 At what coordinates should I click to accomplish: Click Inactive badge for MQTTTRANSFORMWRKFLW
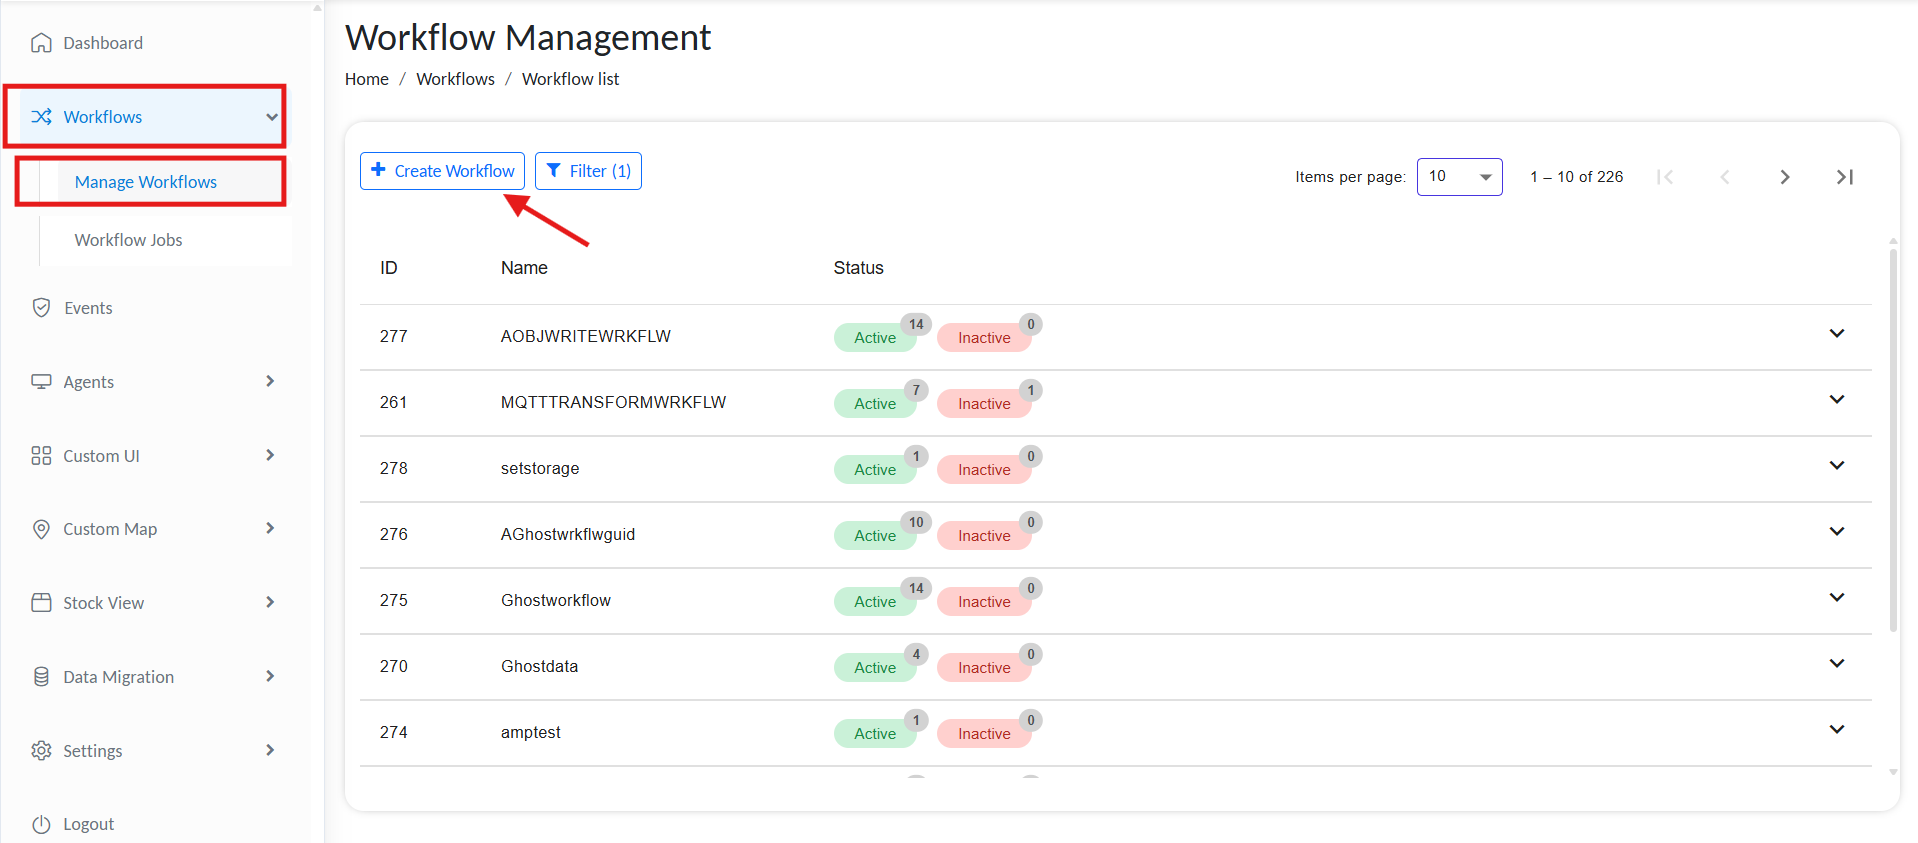[x=983, y=404]
